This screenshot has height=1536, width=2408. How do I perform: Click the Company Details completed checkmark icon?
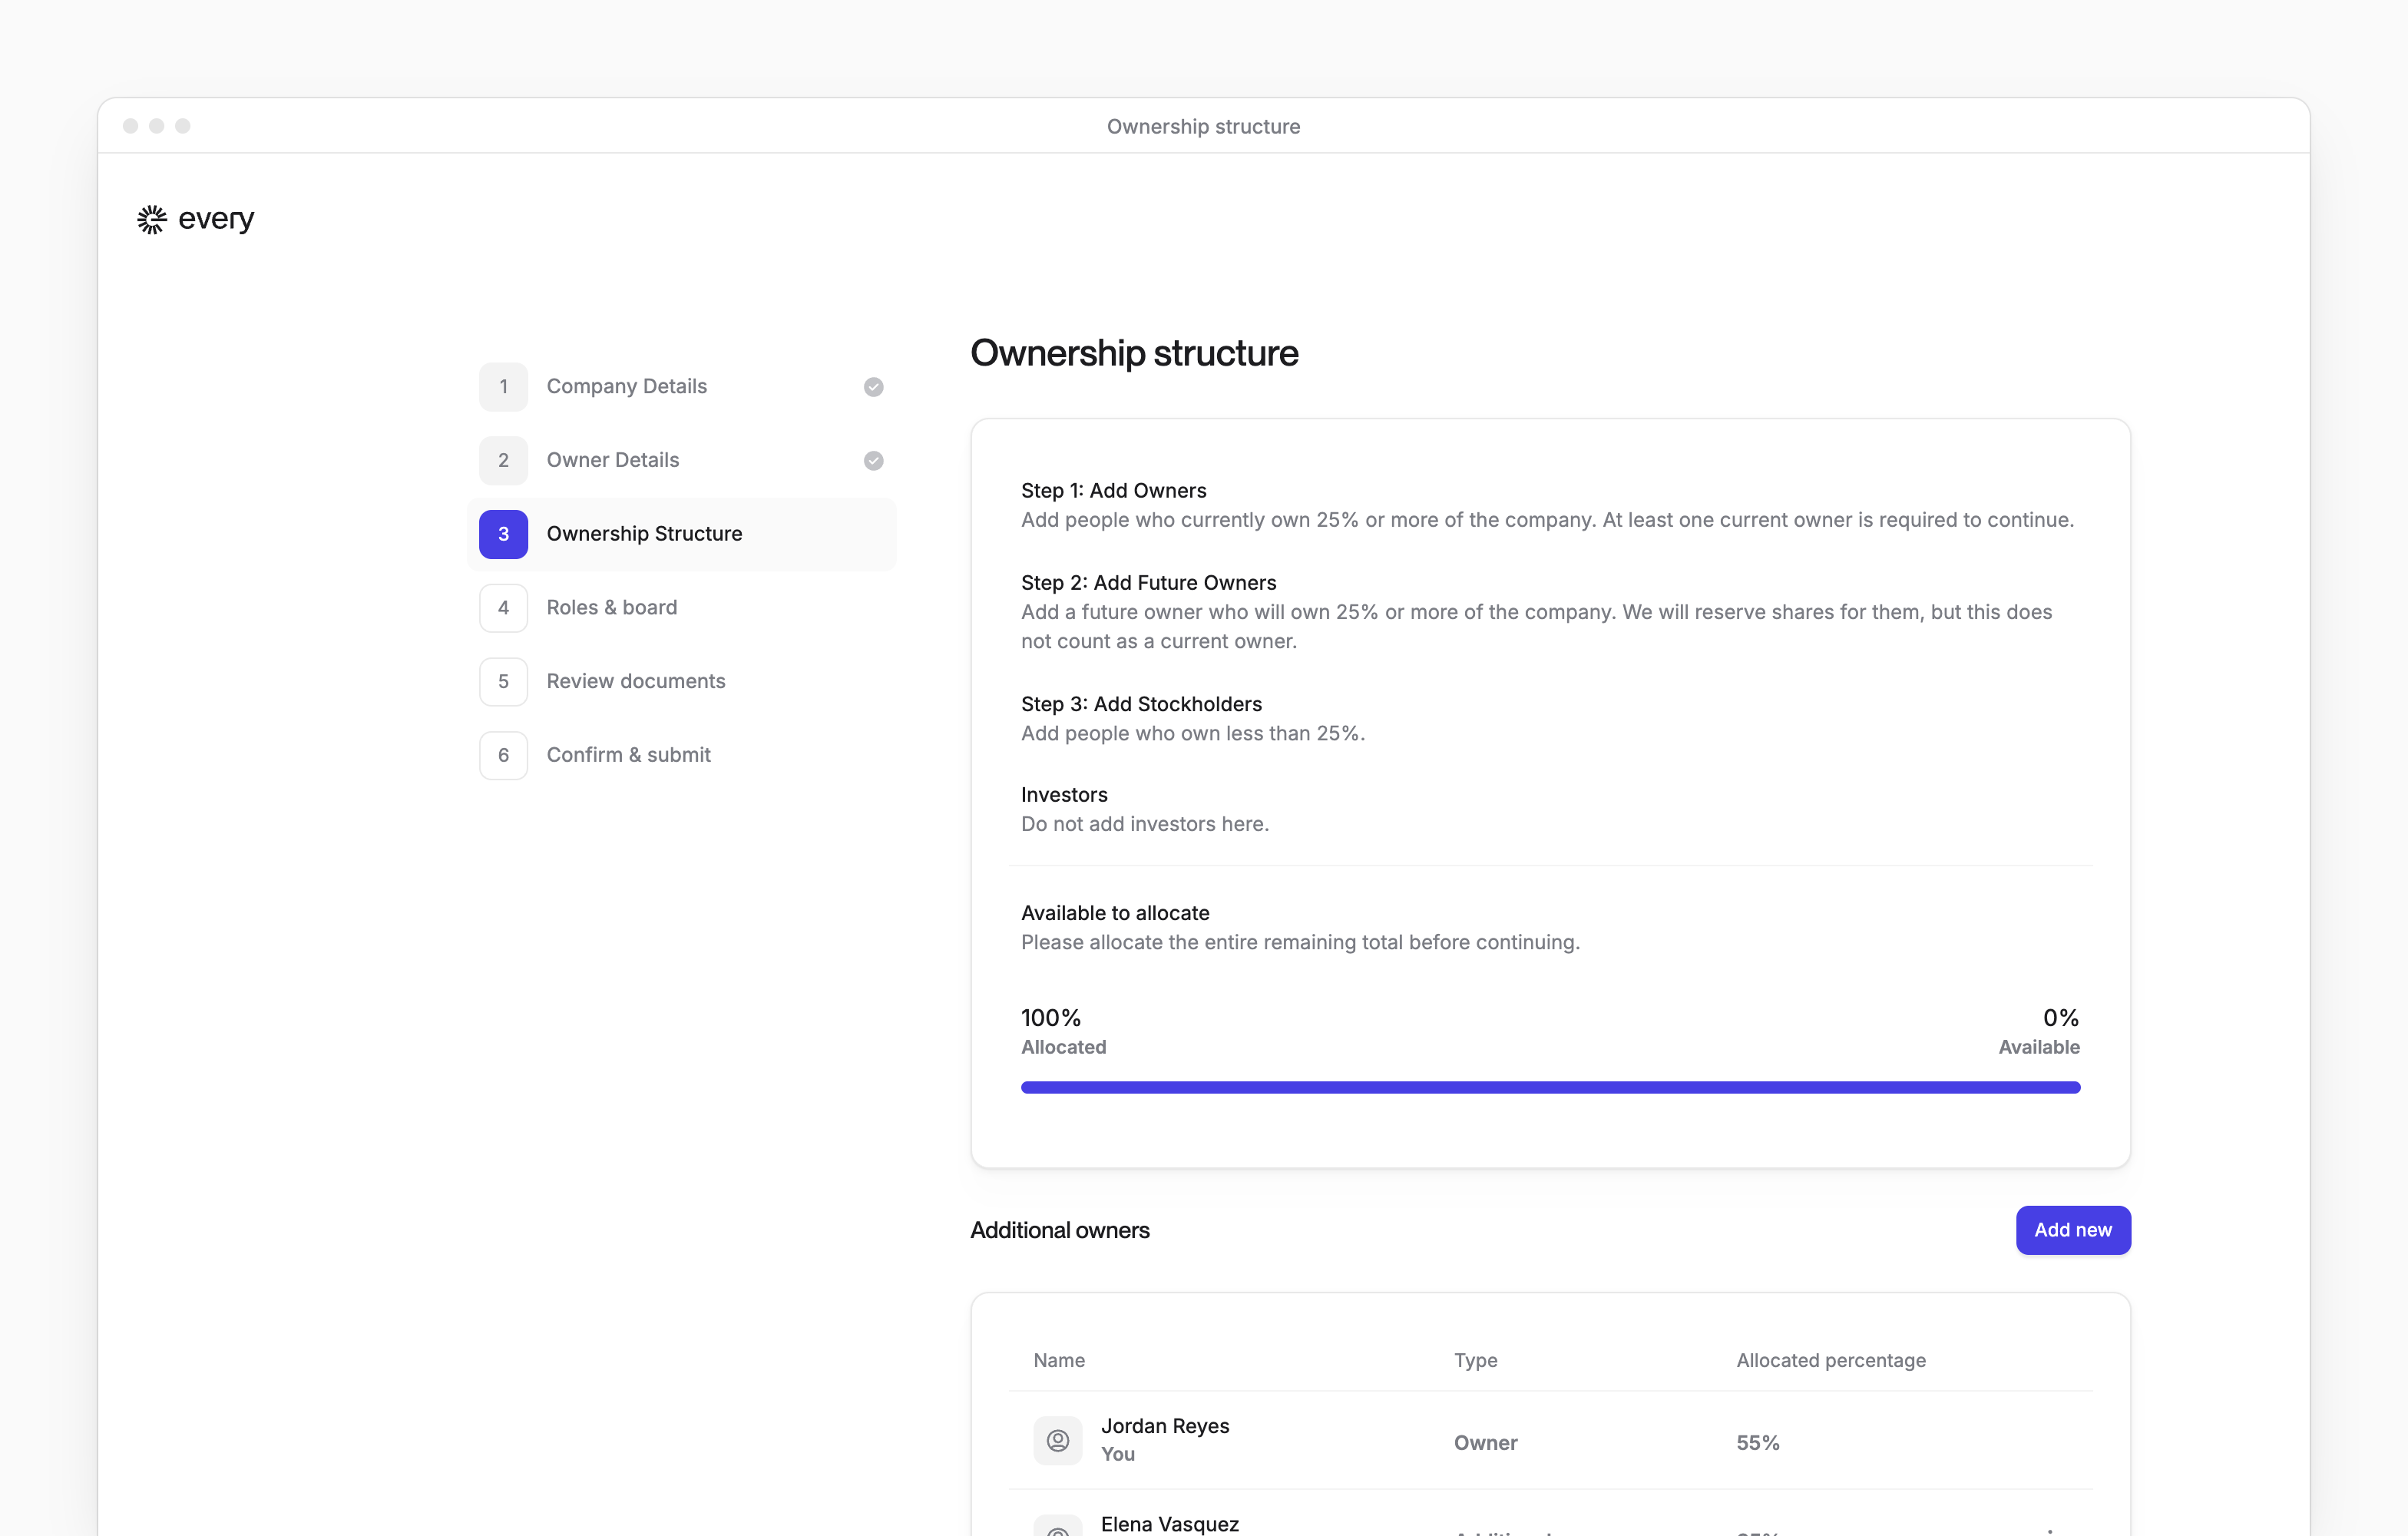(x=873, y=387)
